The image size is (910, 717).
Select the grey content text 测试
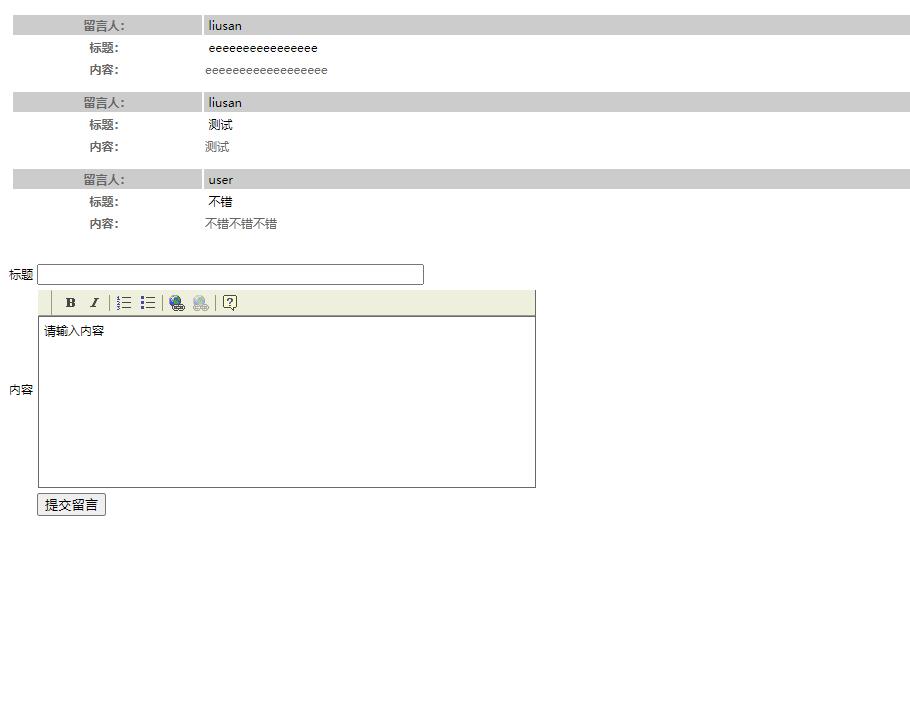217,147
